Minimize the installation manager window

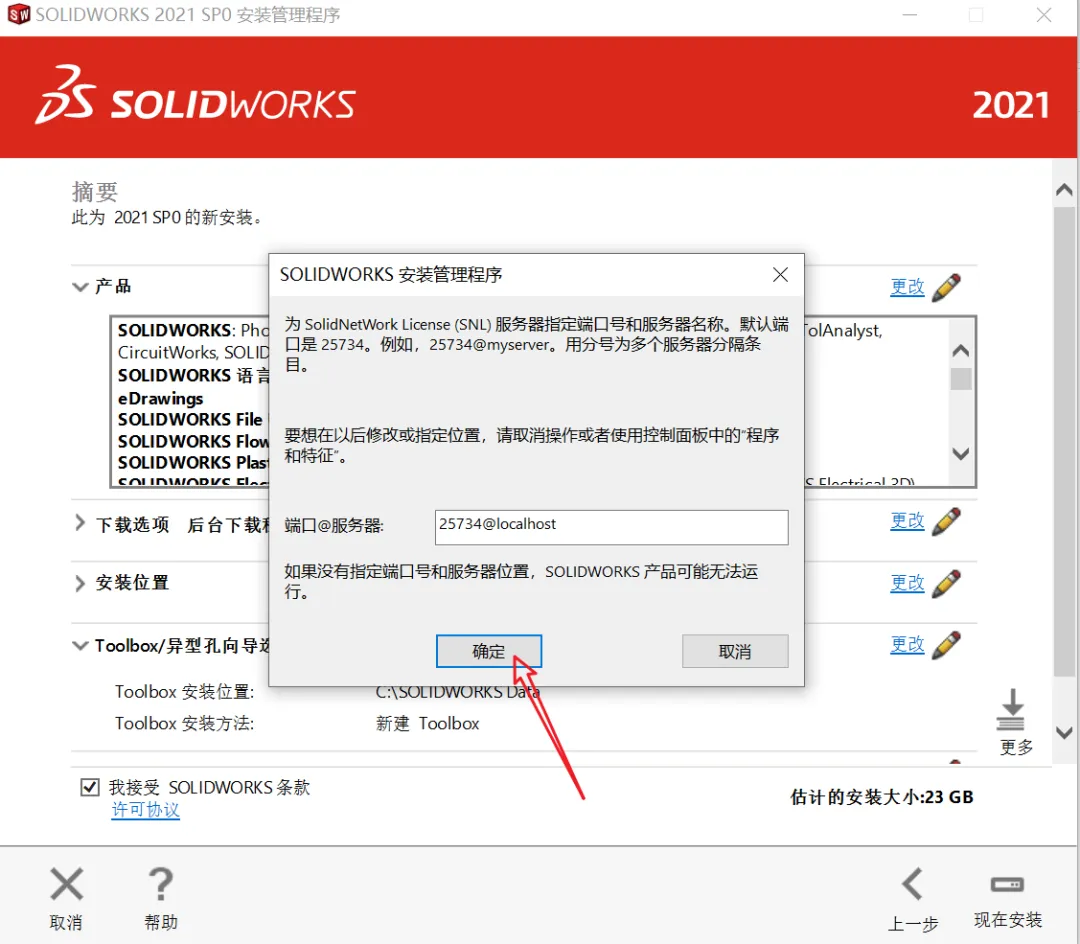point(910,14)
